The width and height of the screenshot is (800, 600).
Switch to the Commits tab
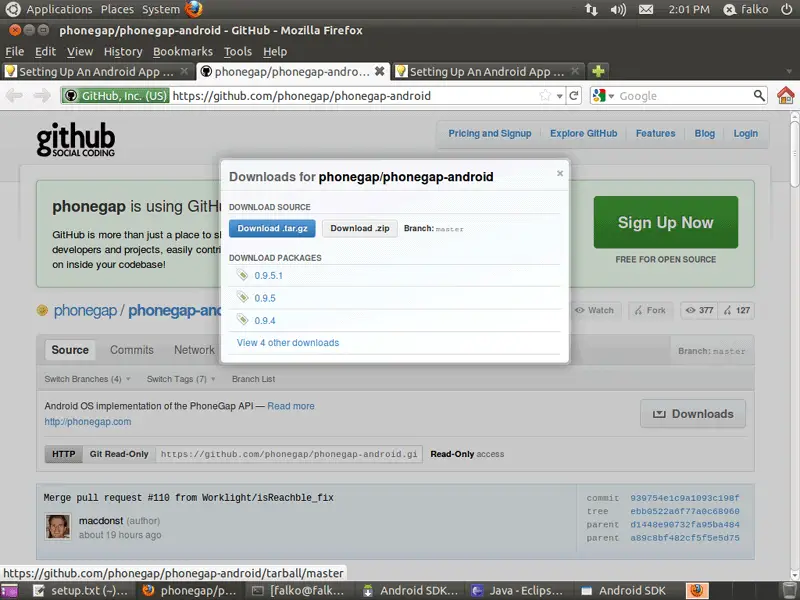pyautogui.click(x=132, y=350)
